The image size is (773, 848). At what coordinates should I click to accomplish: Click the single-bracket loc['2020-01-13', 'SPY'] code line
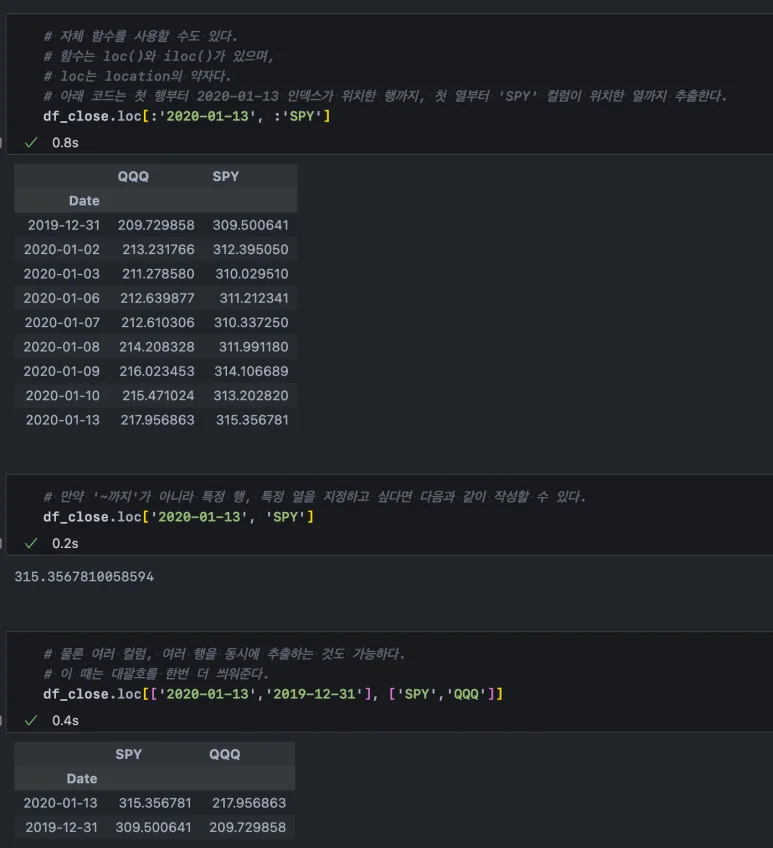click(x=179, y=516)
